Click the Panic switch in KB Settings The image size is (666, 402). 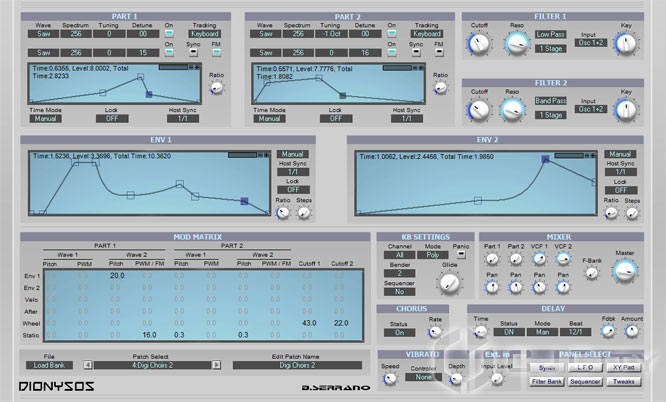[461, 255]
